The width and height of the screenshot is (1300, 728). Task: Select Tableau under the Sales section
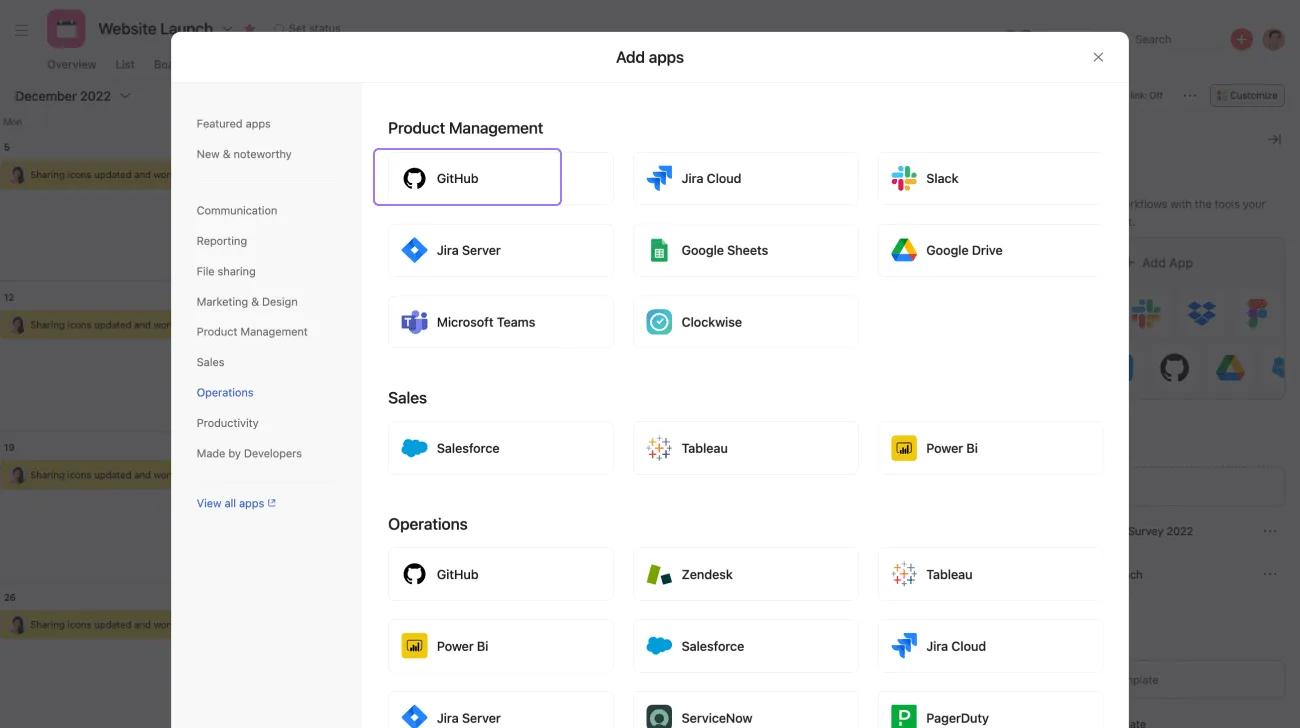[745, 447]
